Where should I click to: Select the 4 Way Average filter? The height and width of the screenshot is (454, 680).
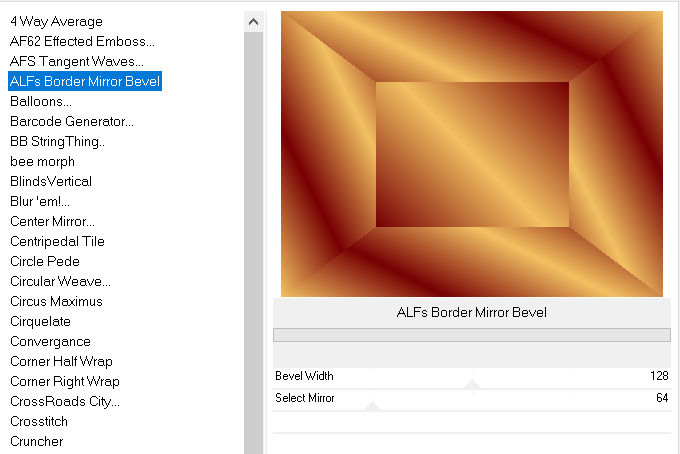point(56,21)
